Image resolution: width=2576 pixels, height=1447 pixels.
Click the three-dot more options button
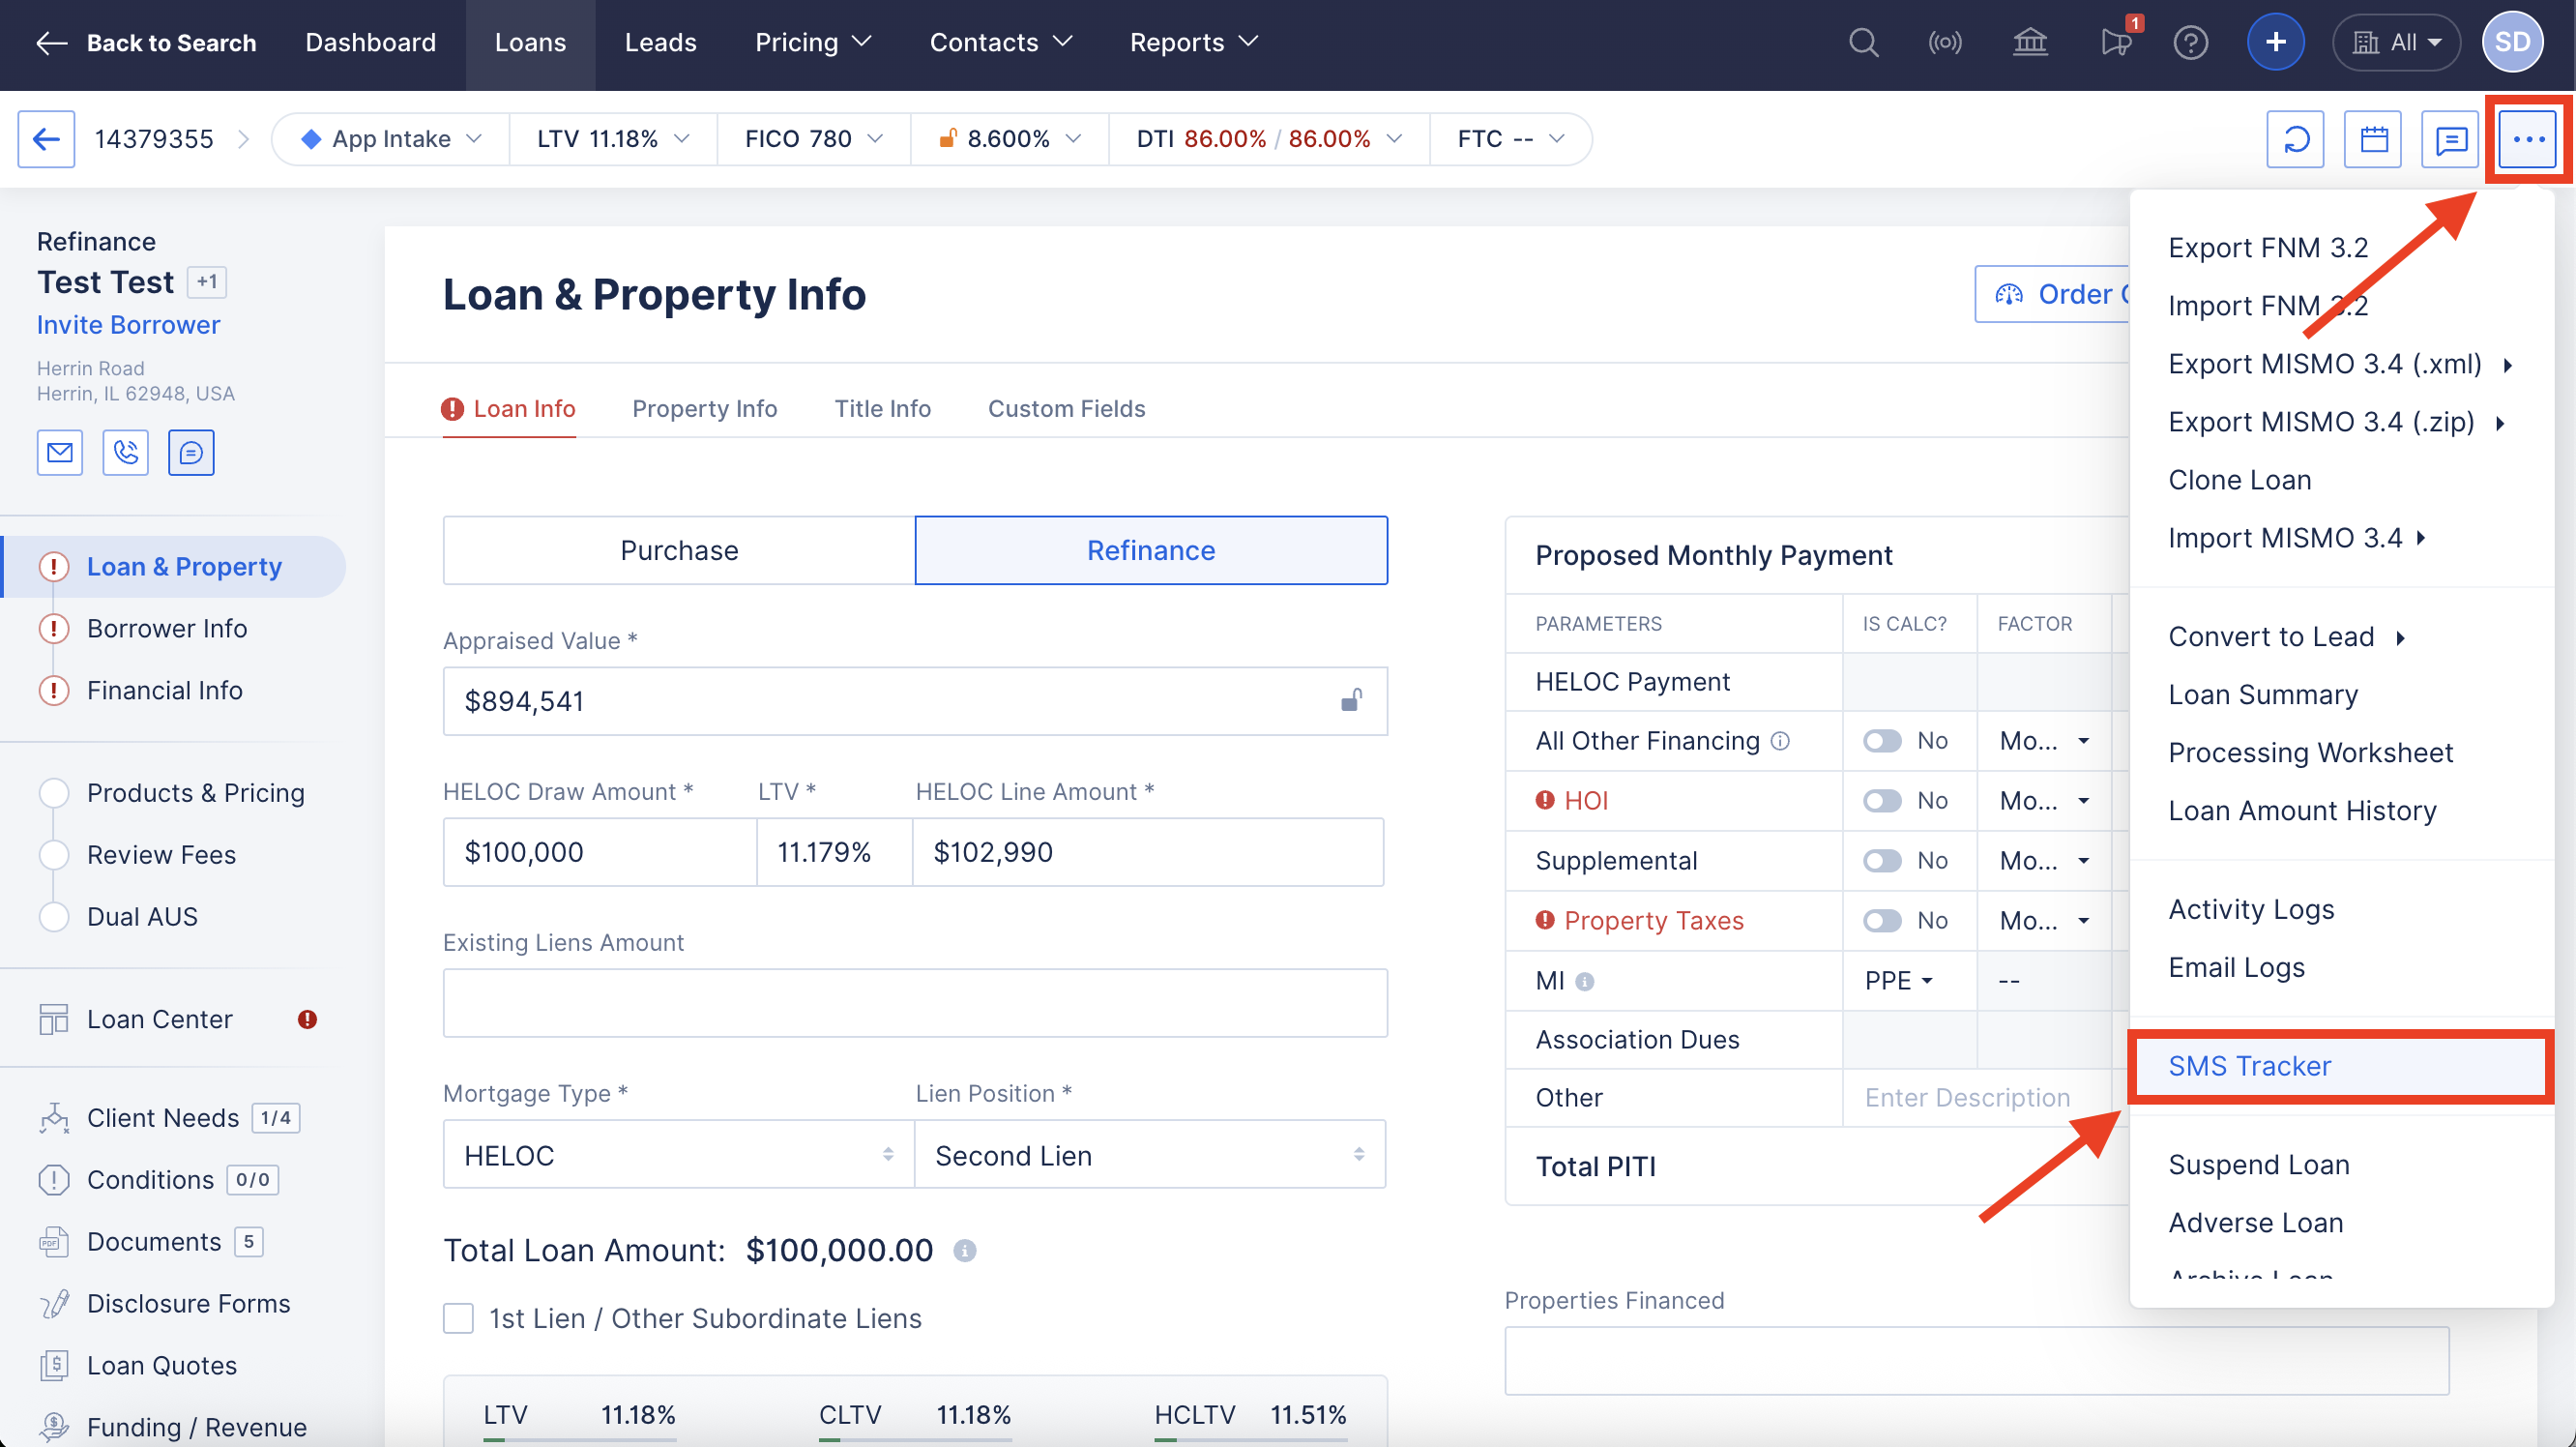(2527, 139)
